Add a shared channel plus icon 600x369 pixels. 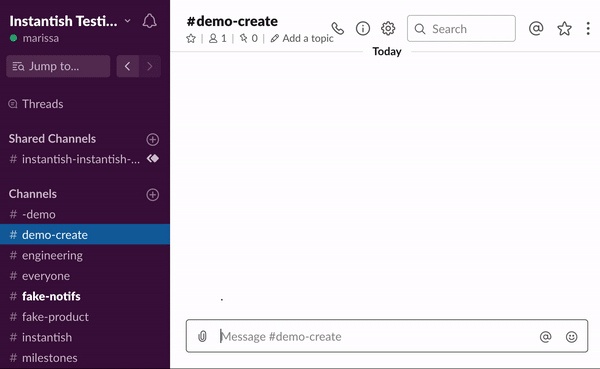[153, 139]
